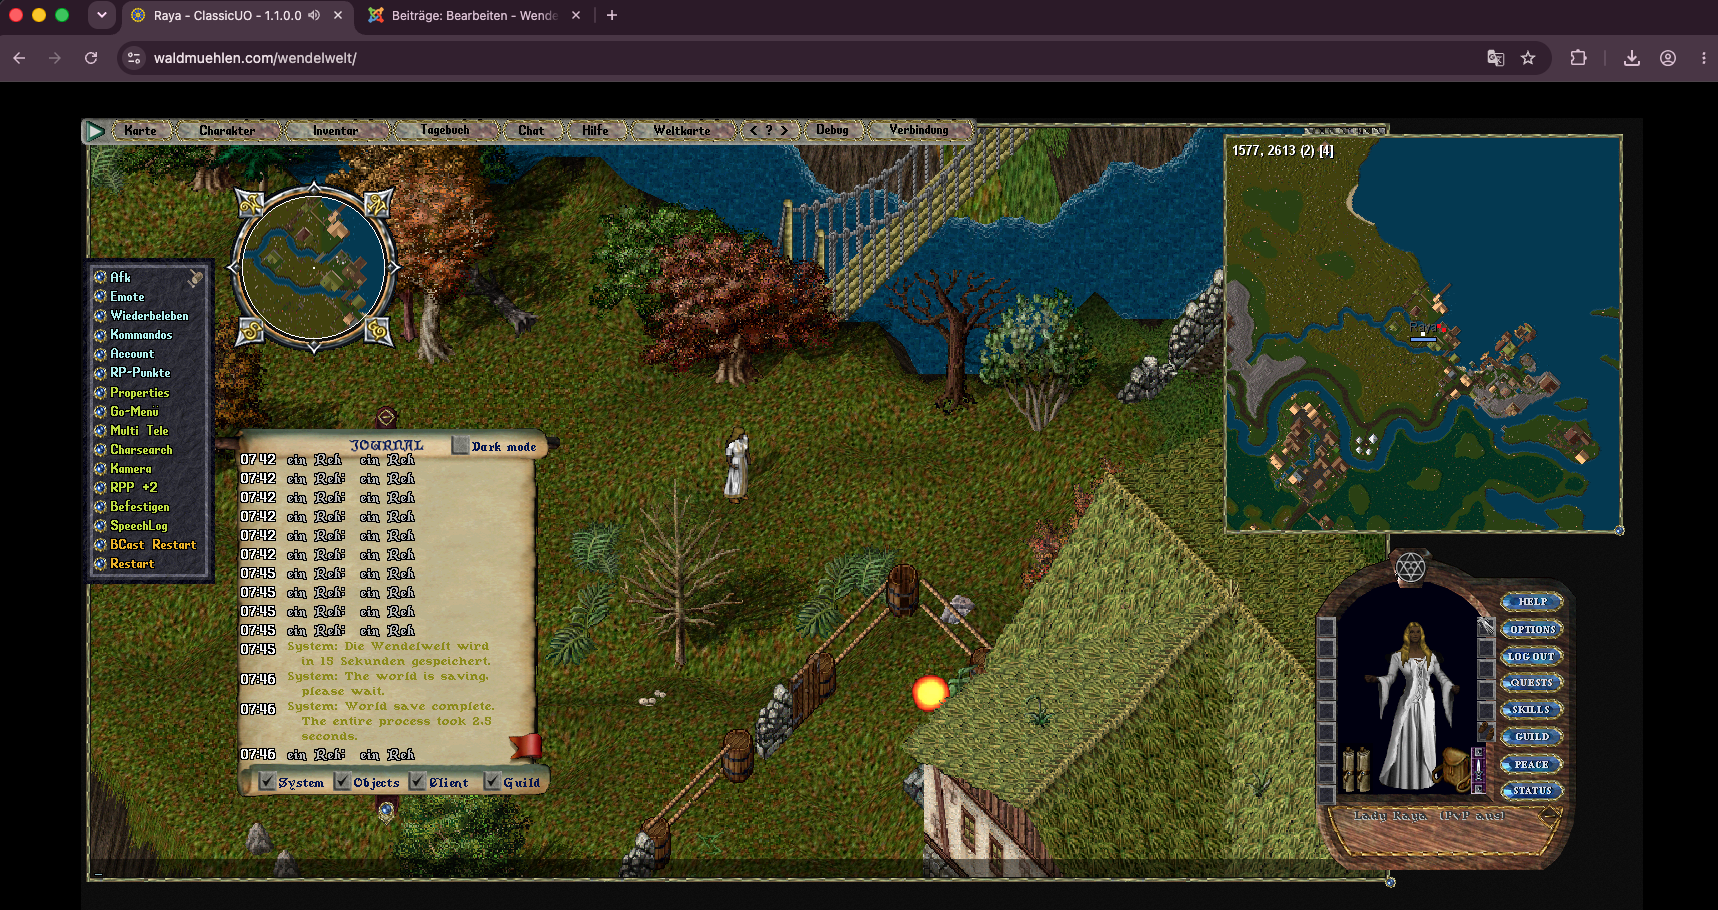Viewport: 1718px width, 910px height.
Task: Open OPTIONS from the paperdoll
Action: click(1532, 629)
